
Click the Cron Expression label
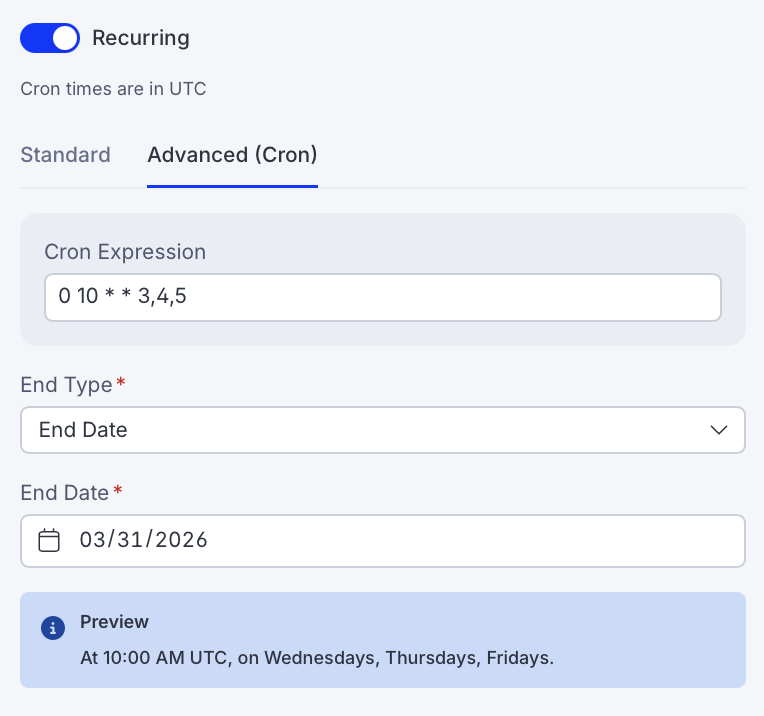pos(125,252)
